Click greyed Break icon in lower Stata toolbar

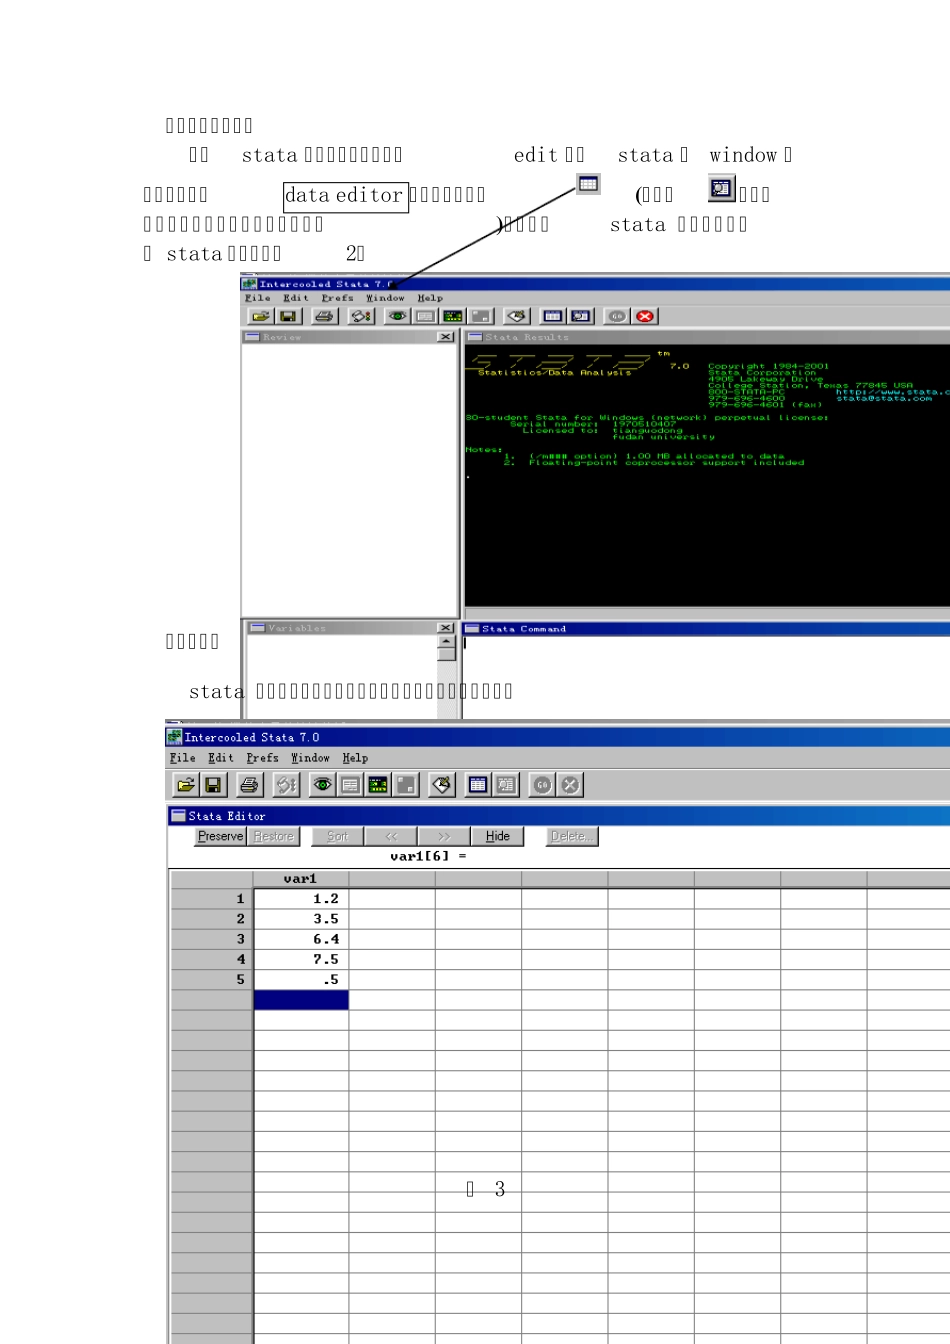(570, 785)
